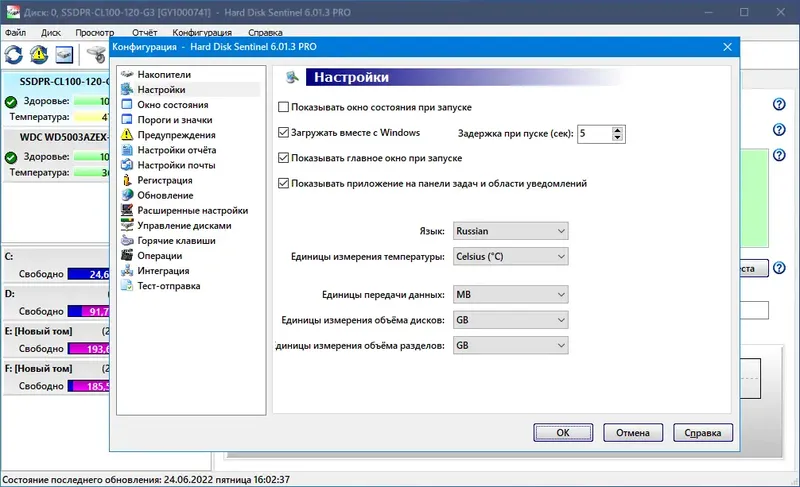The image size is (800, 487).
Task: Open the Предупреждения warning settings
Action: click(176, 135)
